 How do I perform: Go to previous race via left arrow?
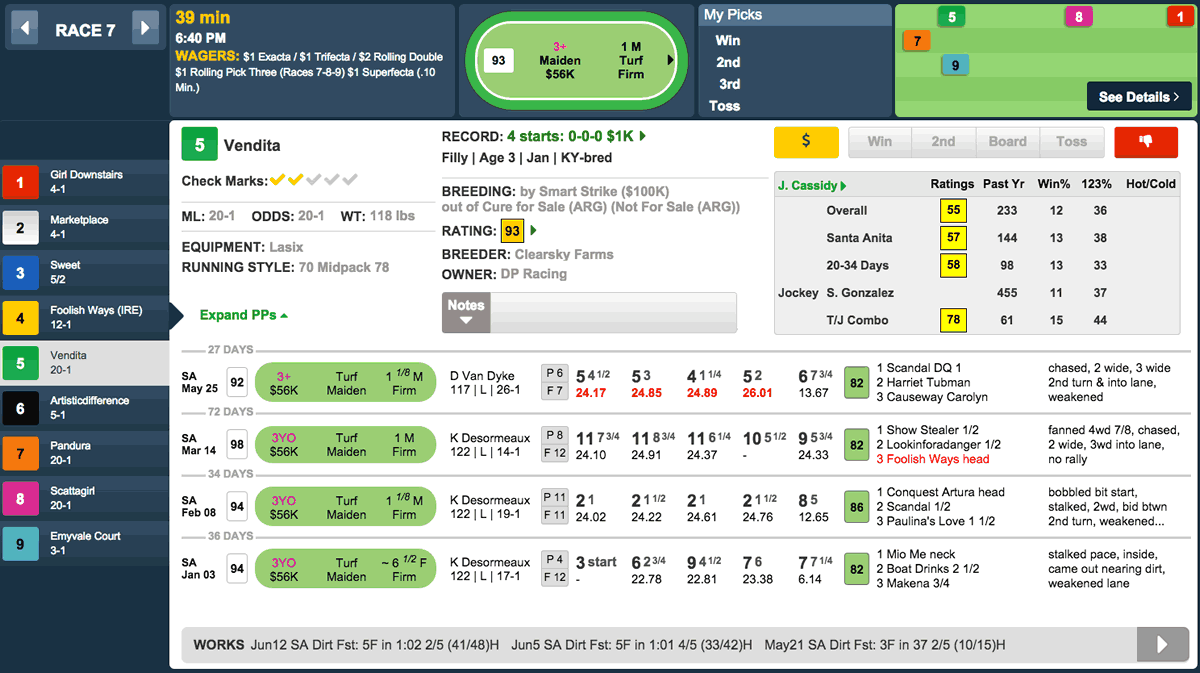[x=25, y=28]
